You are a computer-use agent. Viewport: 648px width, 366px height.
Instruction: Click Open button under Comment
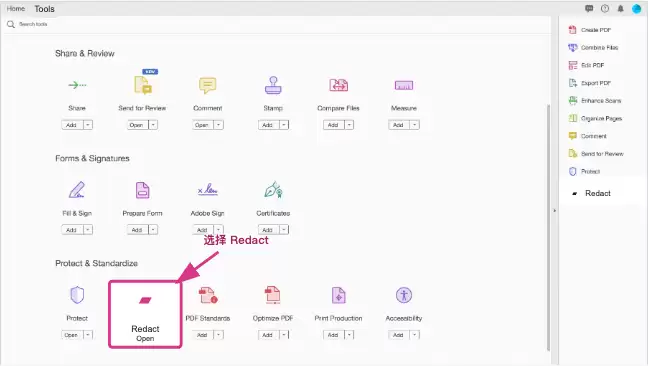tap(202, 125)
